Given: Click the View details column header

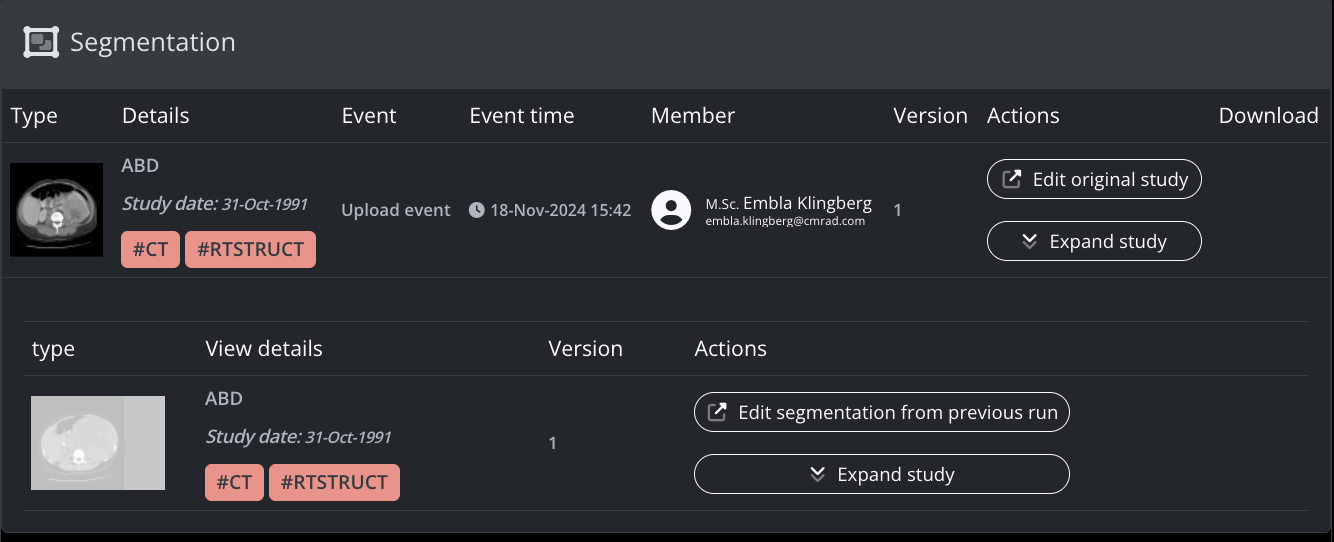Looking at the screenshot, I should click(x=264, y=349).
